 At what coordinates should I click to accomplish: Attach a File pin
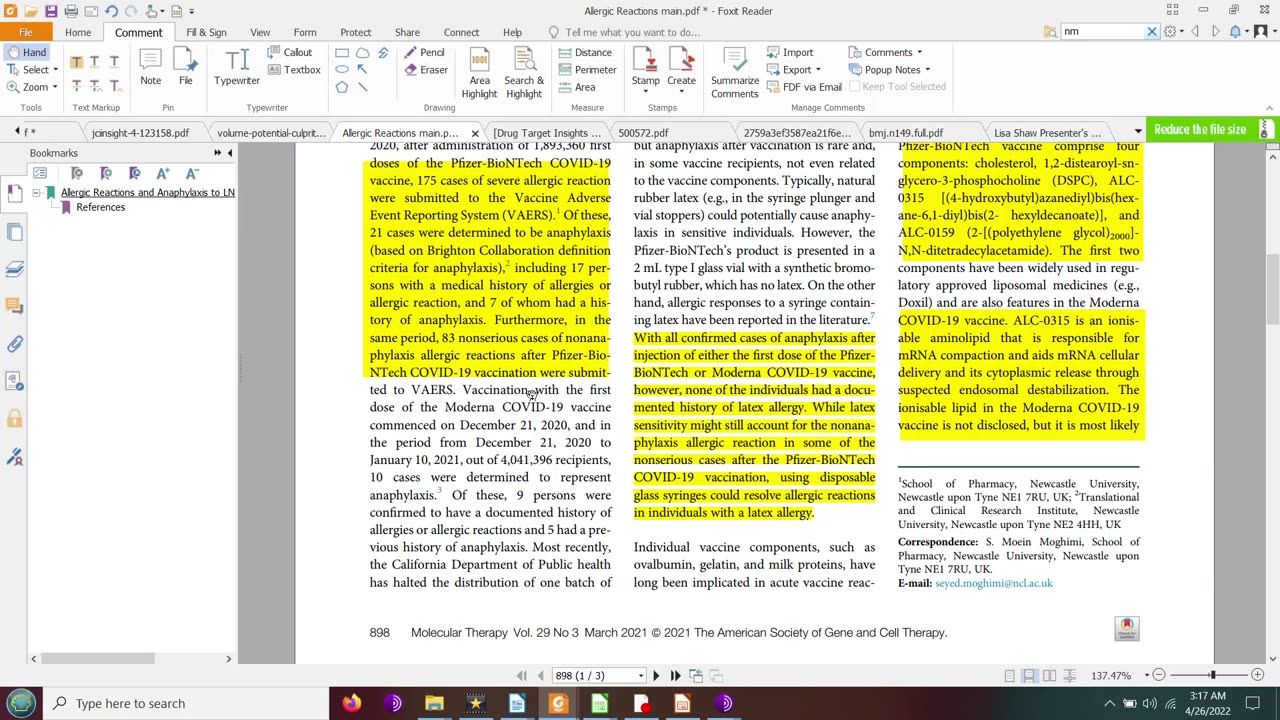coord(186,68)
